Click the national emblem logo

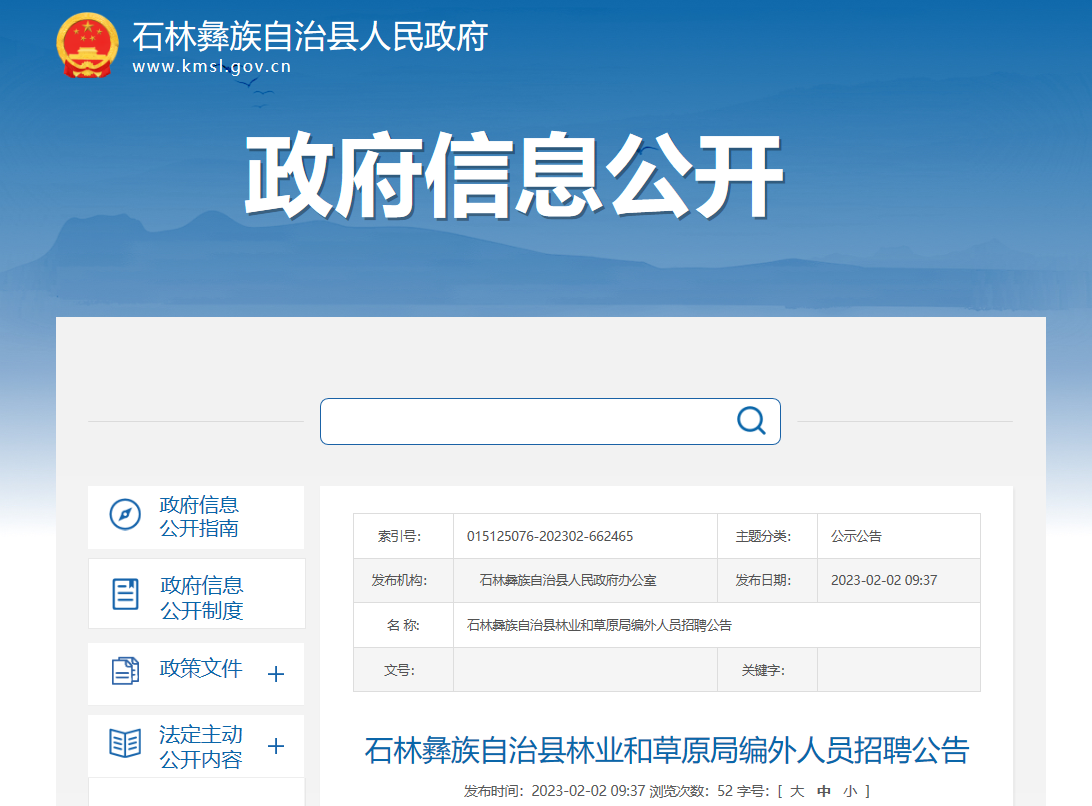click(x=87, y=45)
